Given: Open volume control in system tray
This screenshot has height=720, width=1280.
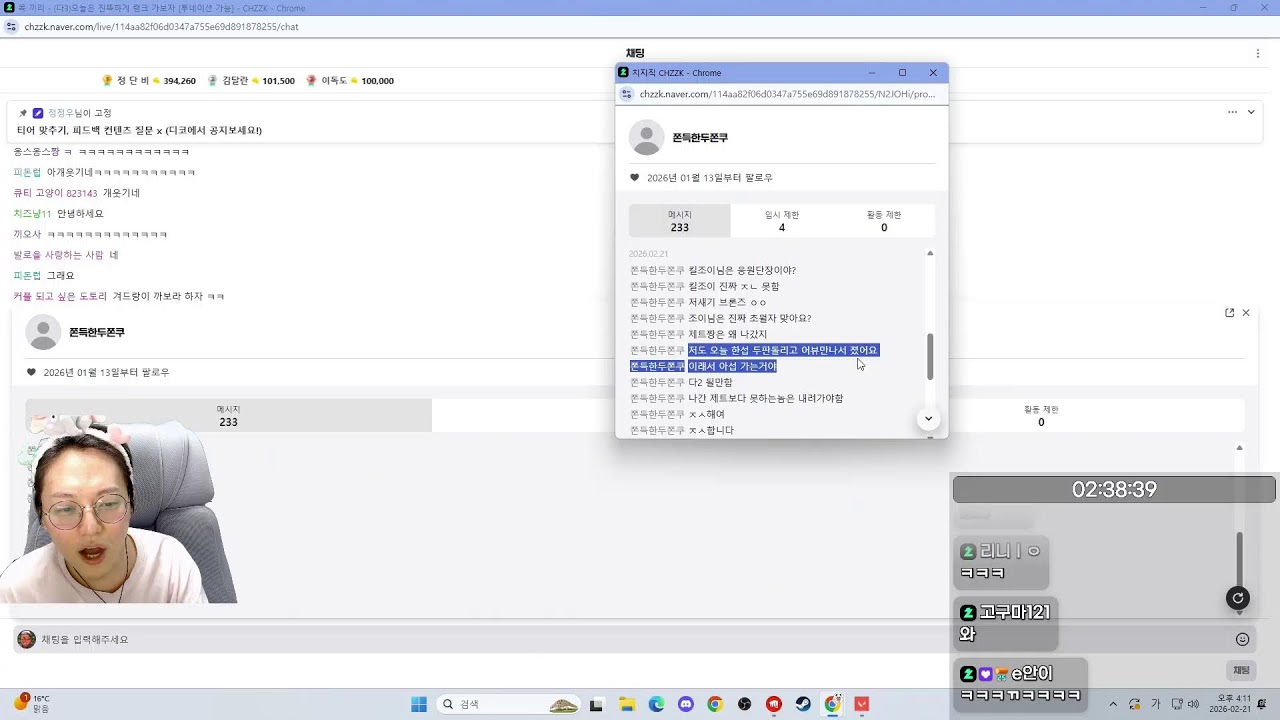Looking at the screenshot, I should [1192, 704].
